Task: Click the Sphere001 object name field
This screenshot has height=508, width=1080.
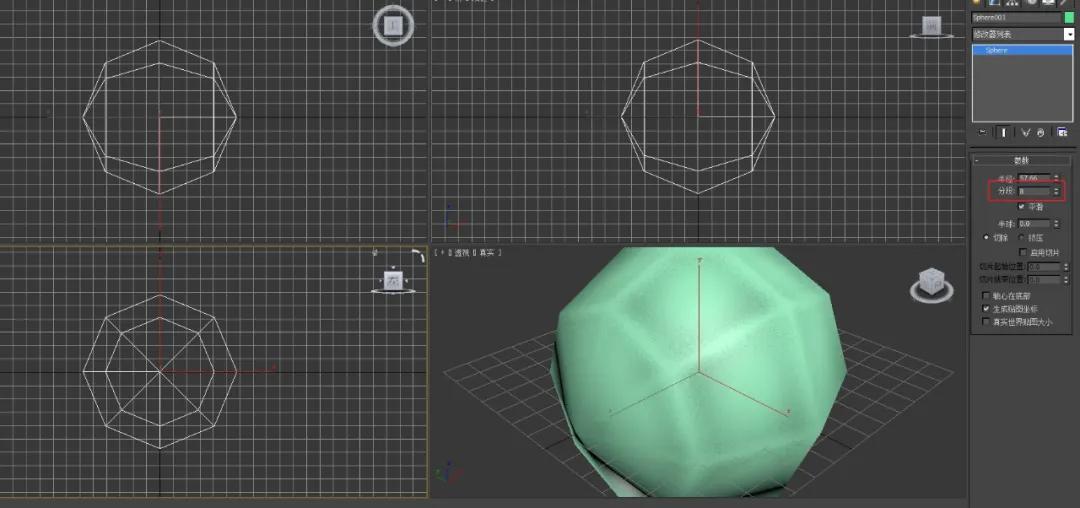Action: [1017, 18]
